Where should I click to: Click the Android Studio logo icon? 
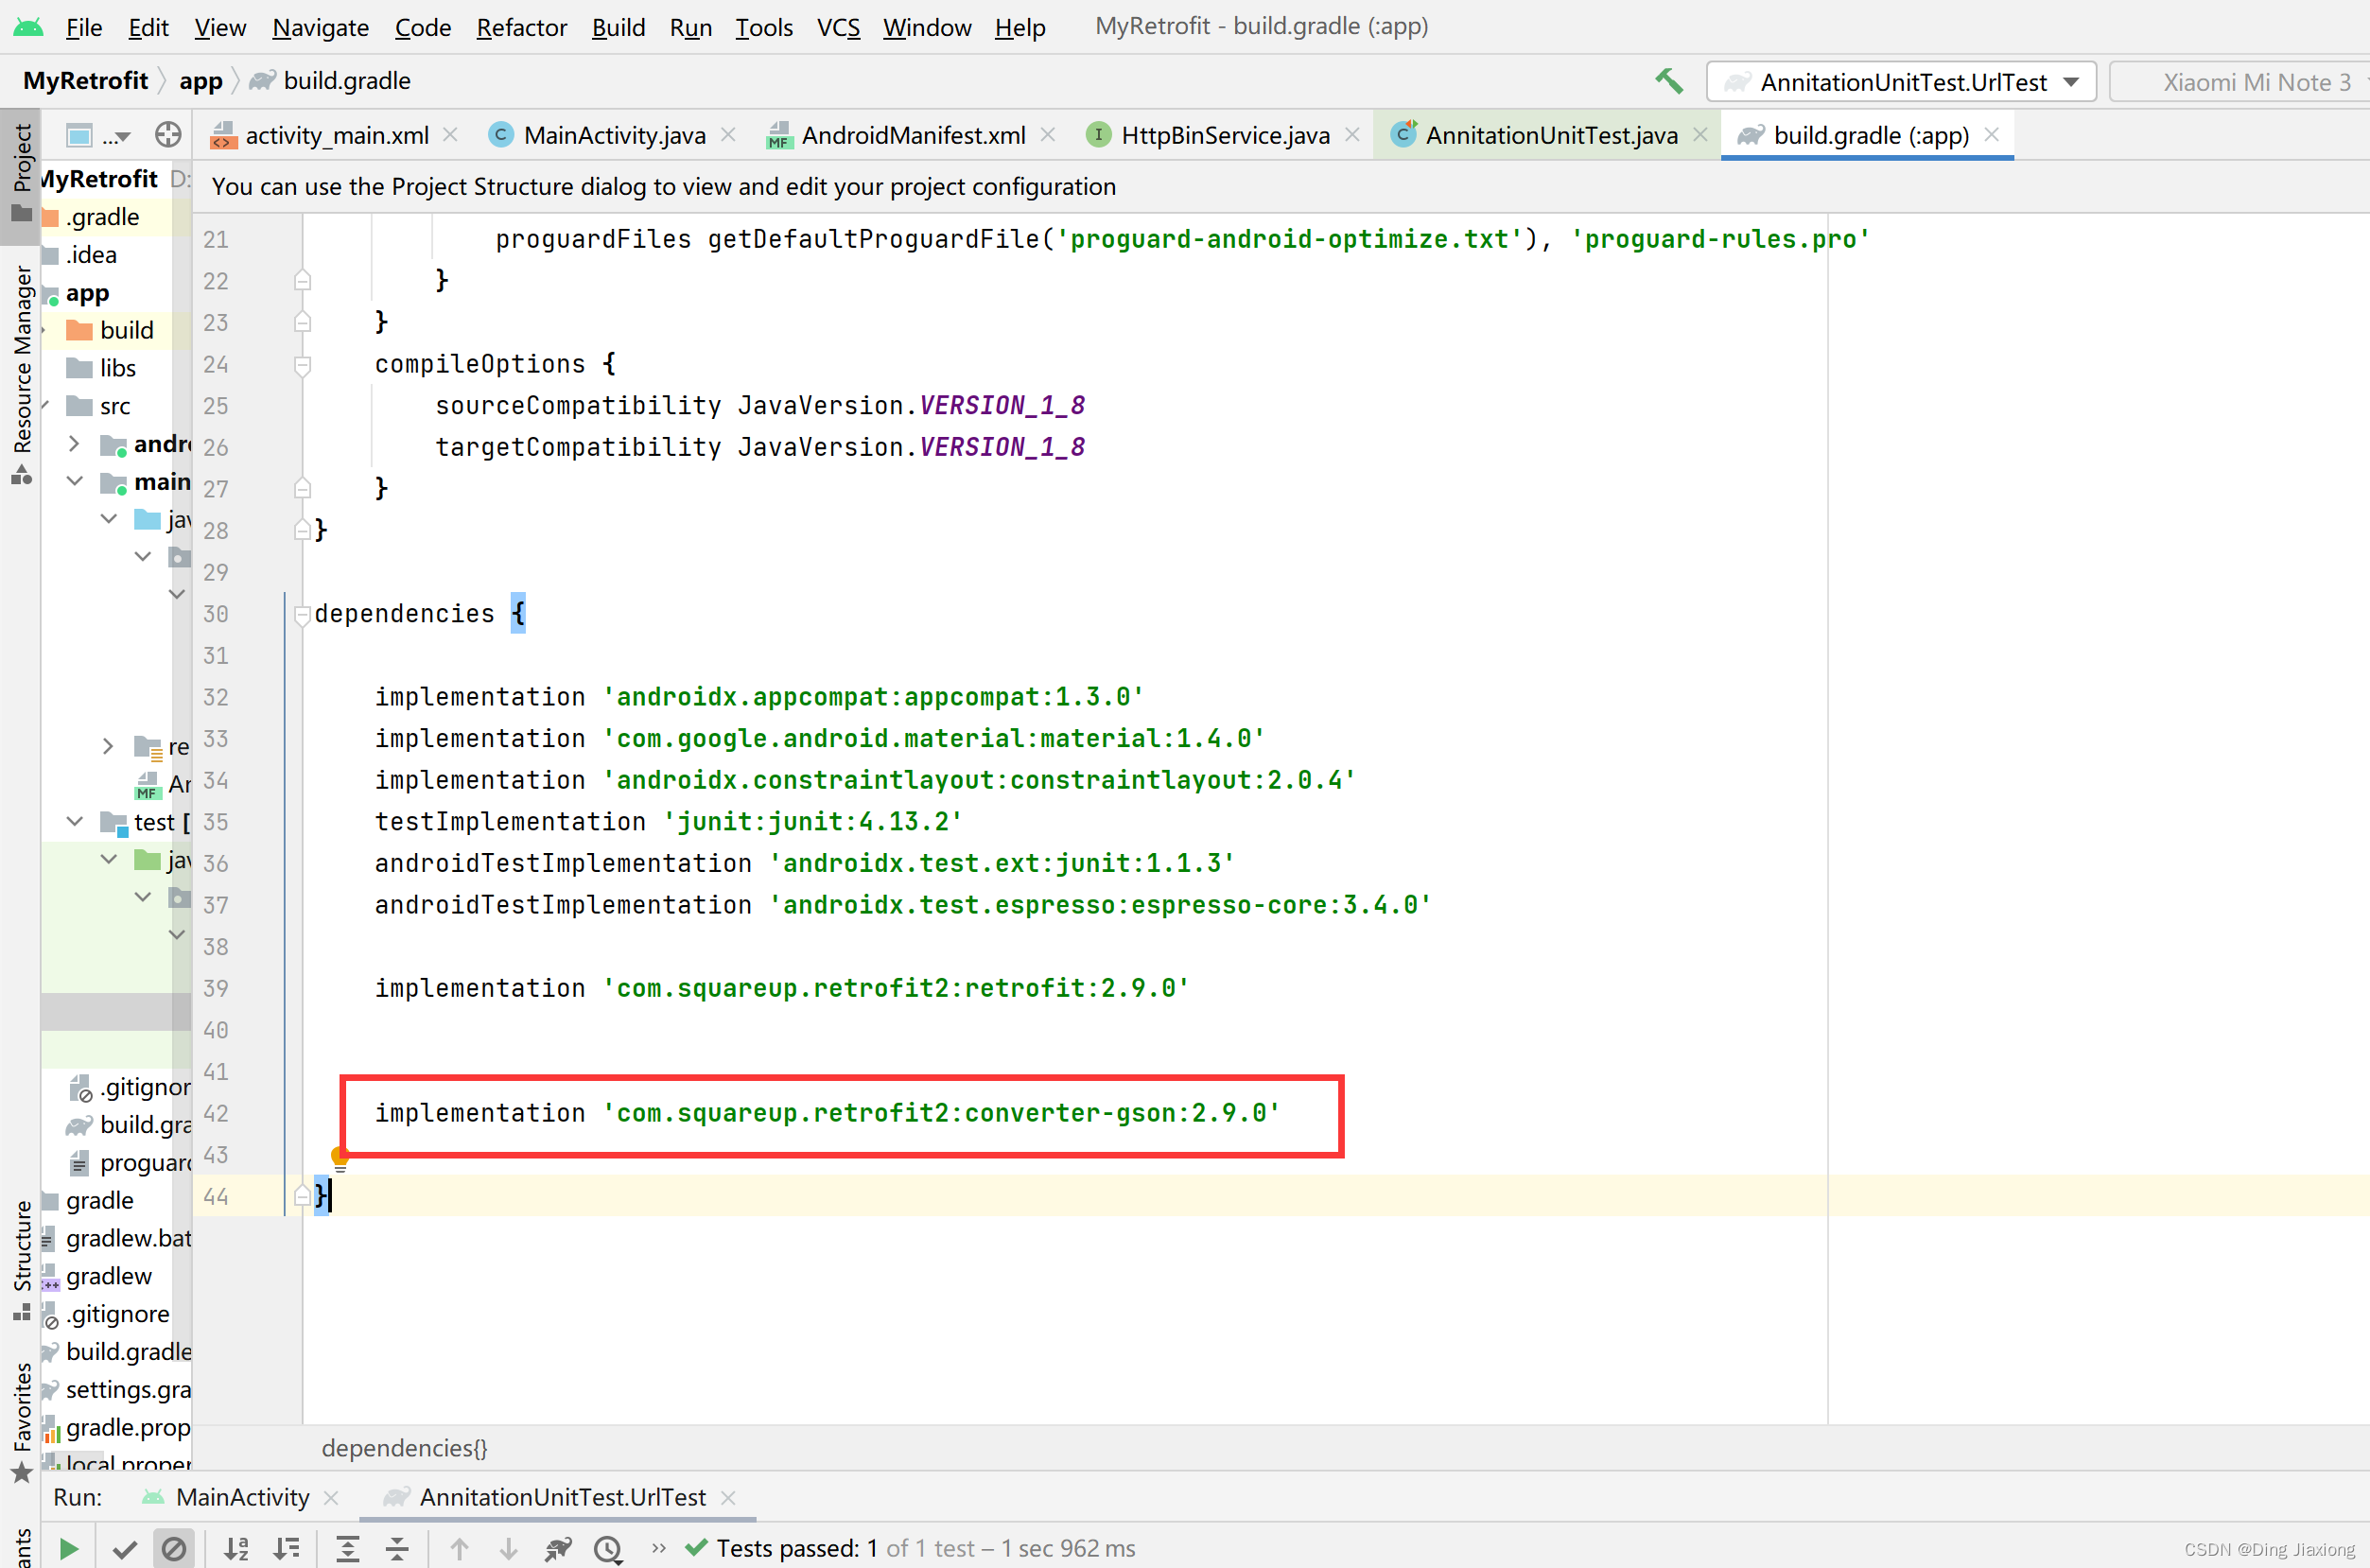[28, 27]
